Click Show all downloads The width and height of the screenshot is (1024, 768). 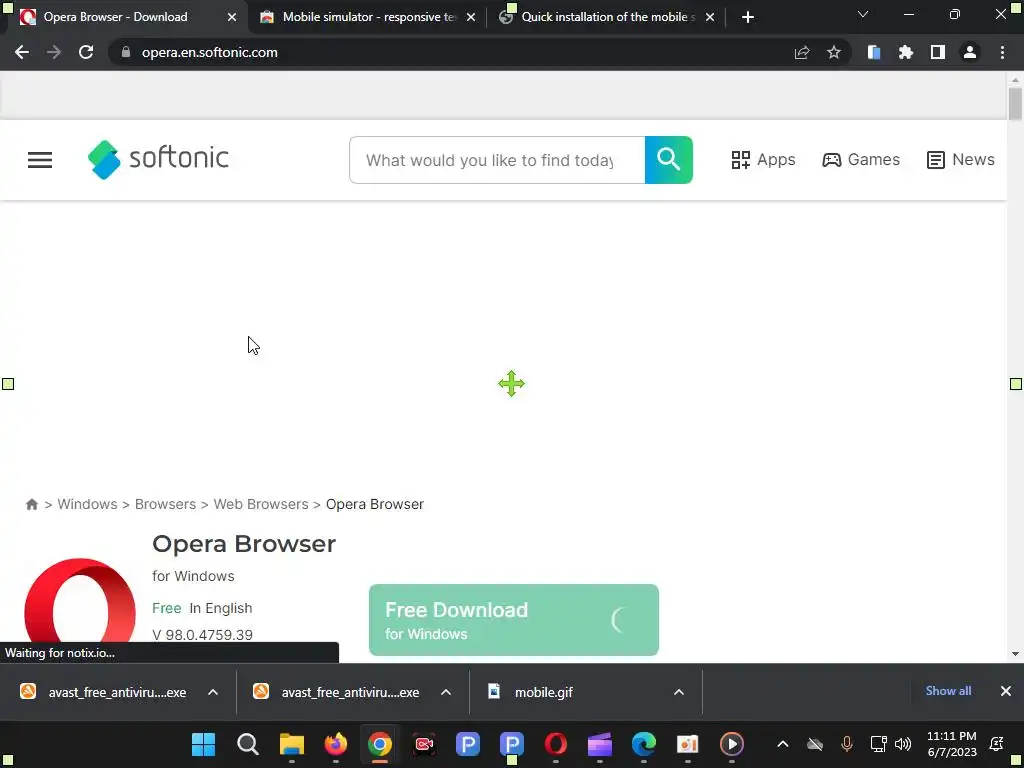948,691
